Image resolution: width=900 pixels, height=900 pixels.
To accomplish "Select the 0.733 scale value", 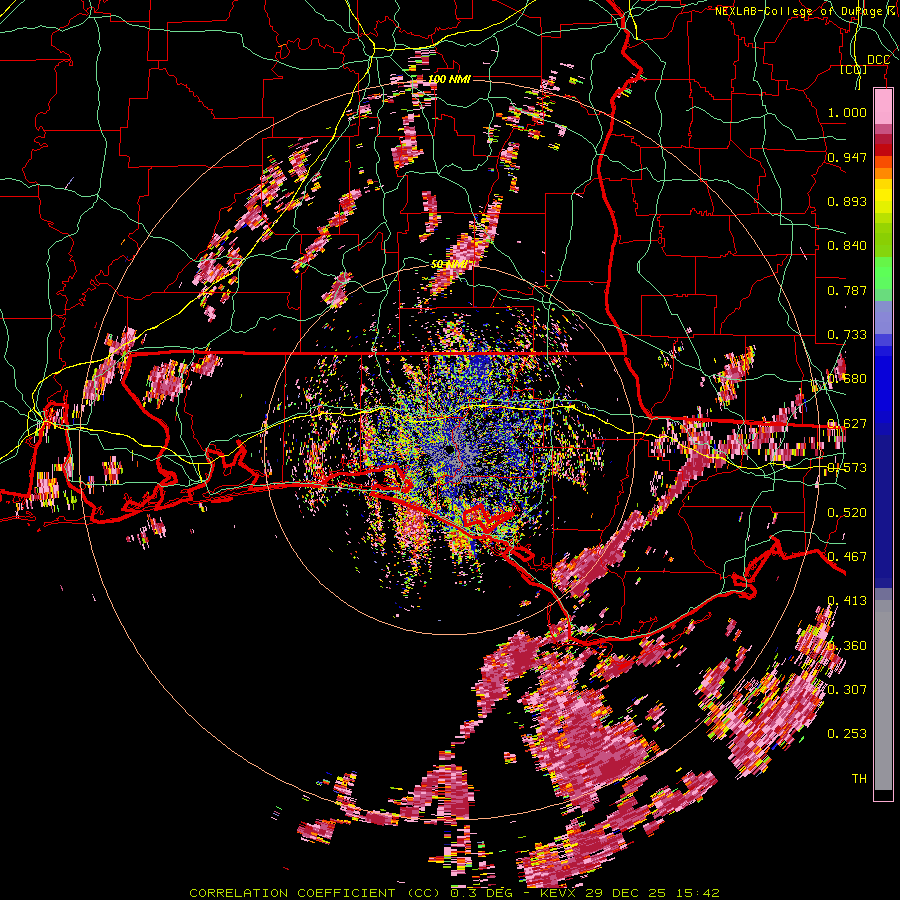I will pos(847,335).
